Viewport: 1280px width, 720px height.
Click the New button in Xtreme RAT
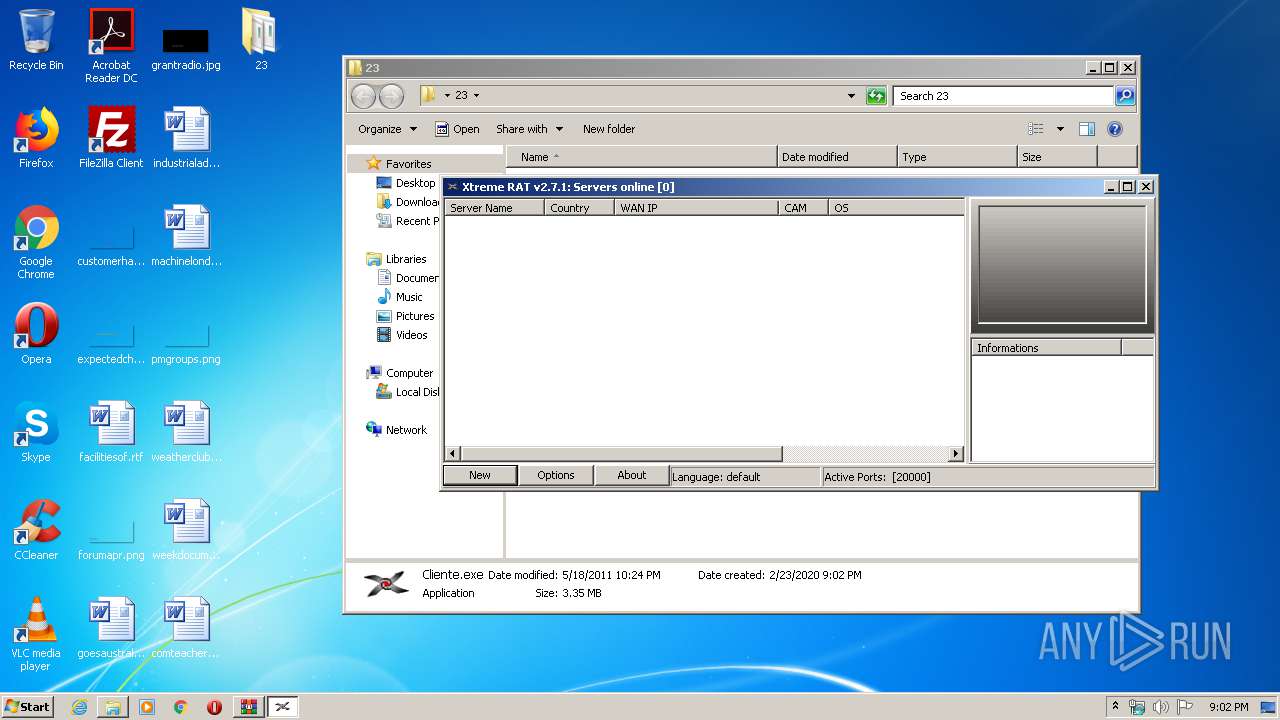pyautogui.click(x=480, y=476)
